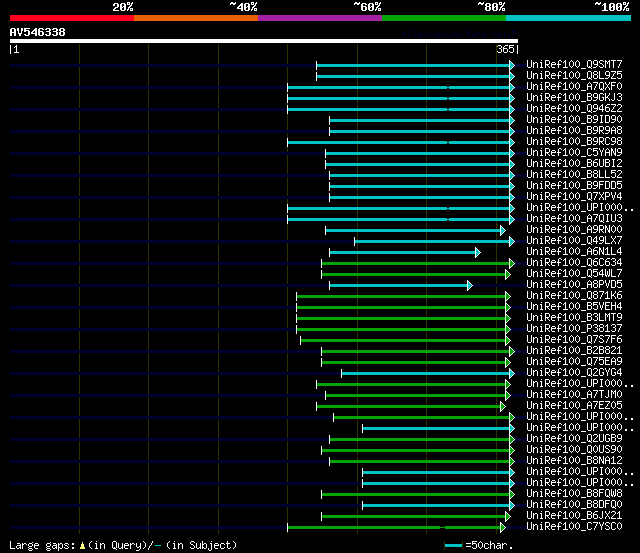Screen dimensions: 640x553
Task: Click the green alignment bar for Q6C634
Action: point(416,264)
